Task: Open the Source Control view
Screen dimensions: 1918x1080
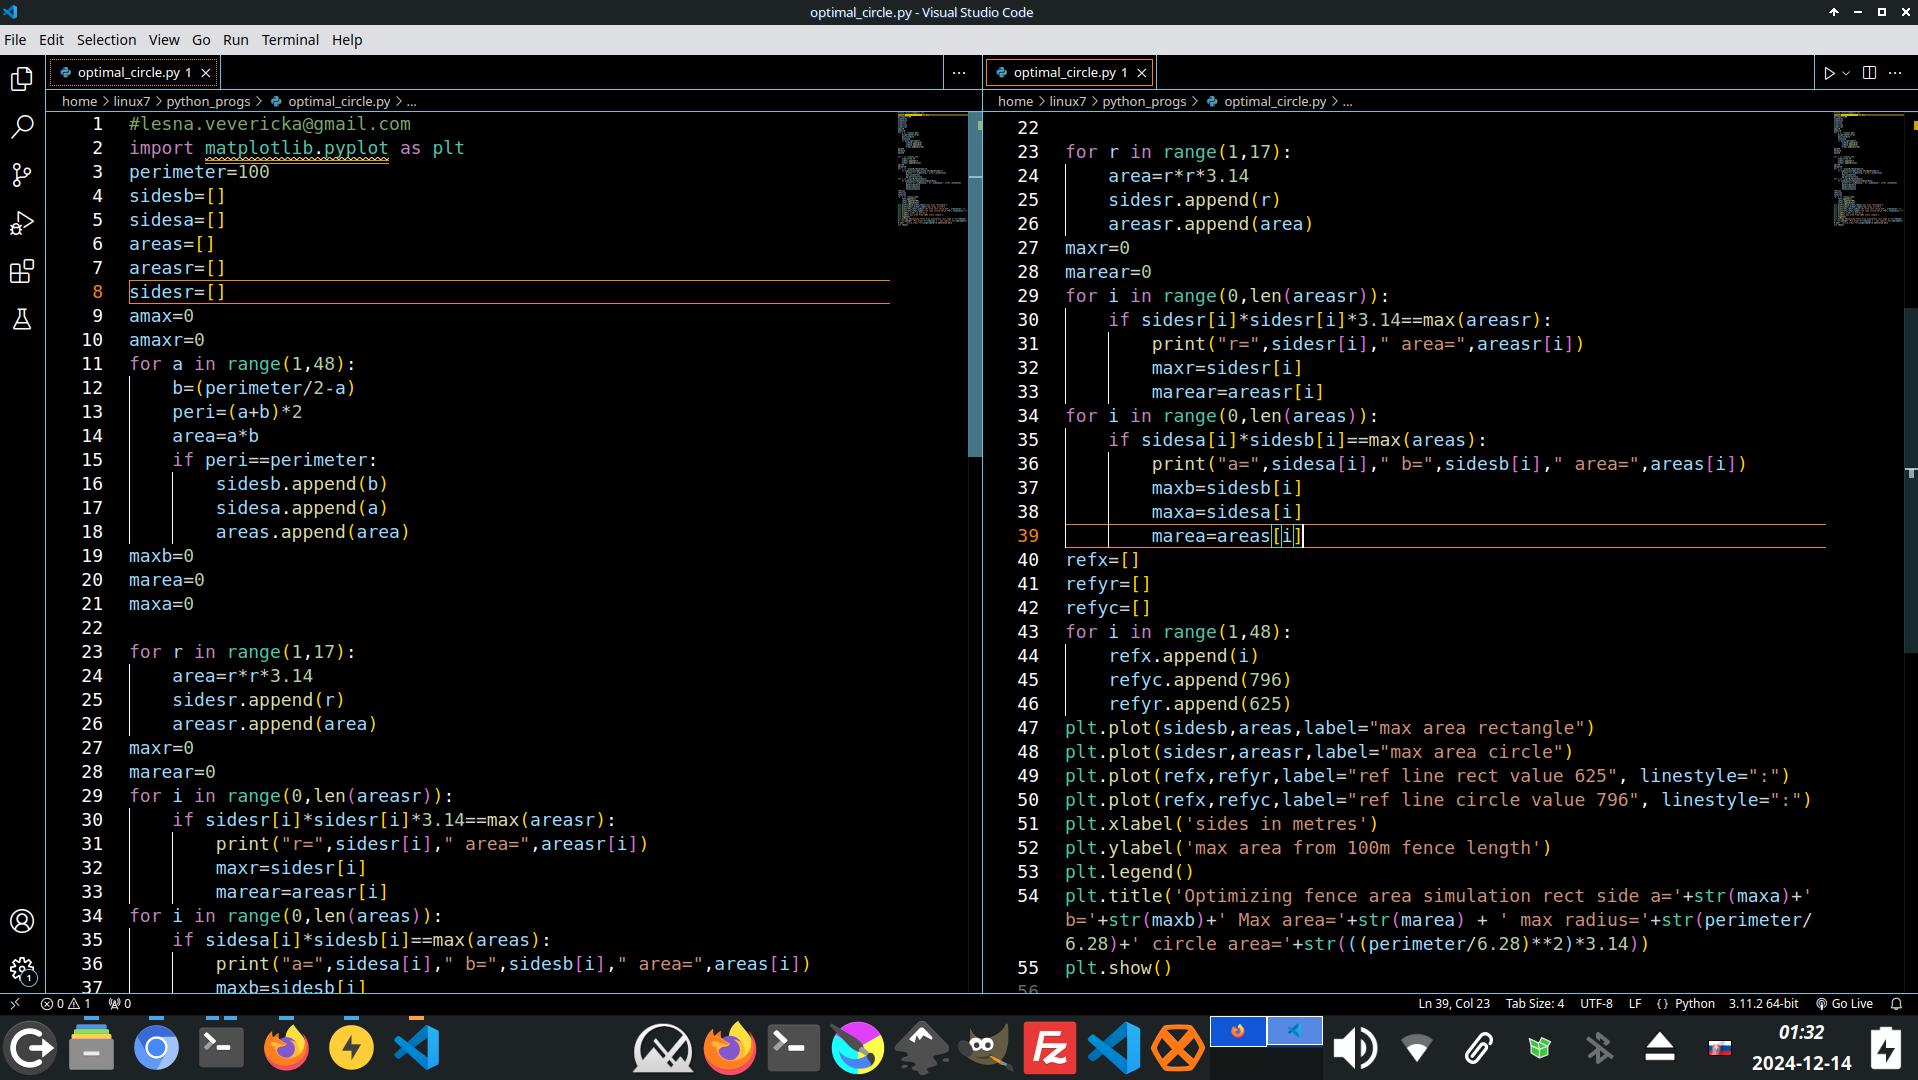Action: click(22, 175)
